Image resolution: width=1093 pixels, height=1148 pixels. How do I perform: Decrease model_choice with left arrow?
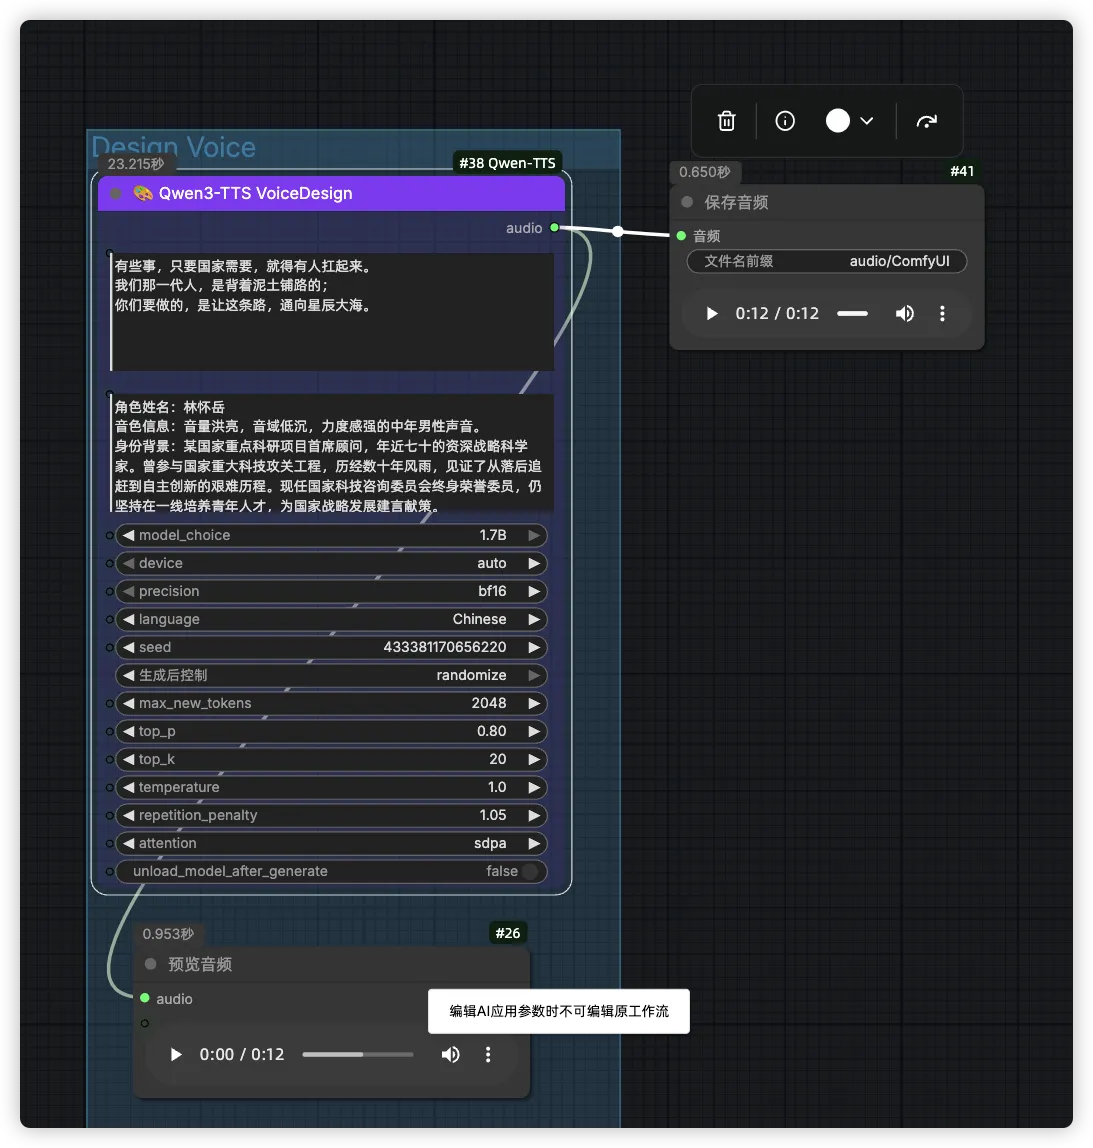pos(129,535)
